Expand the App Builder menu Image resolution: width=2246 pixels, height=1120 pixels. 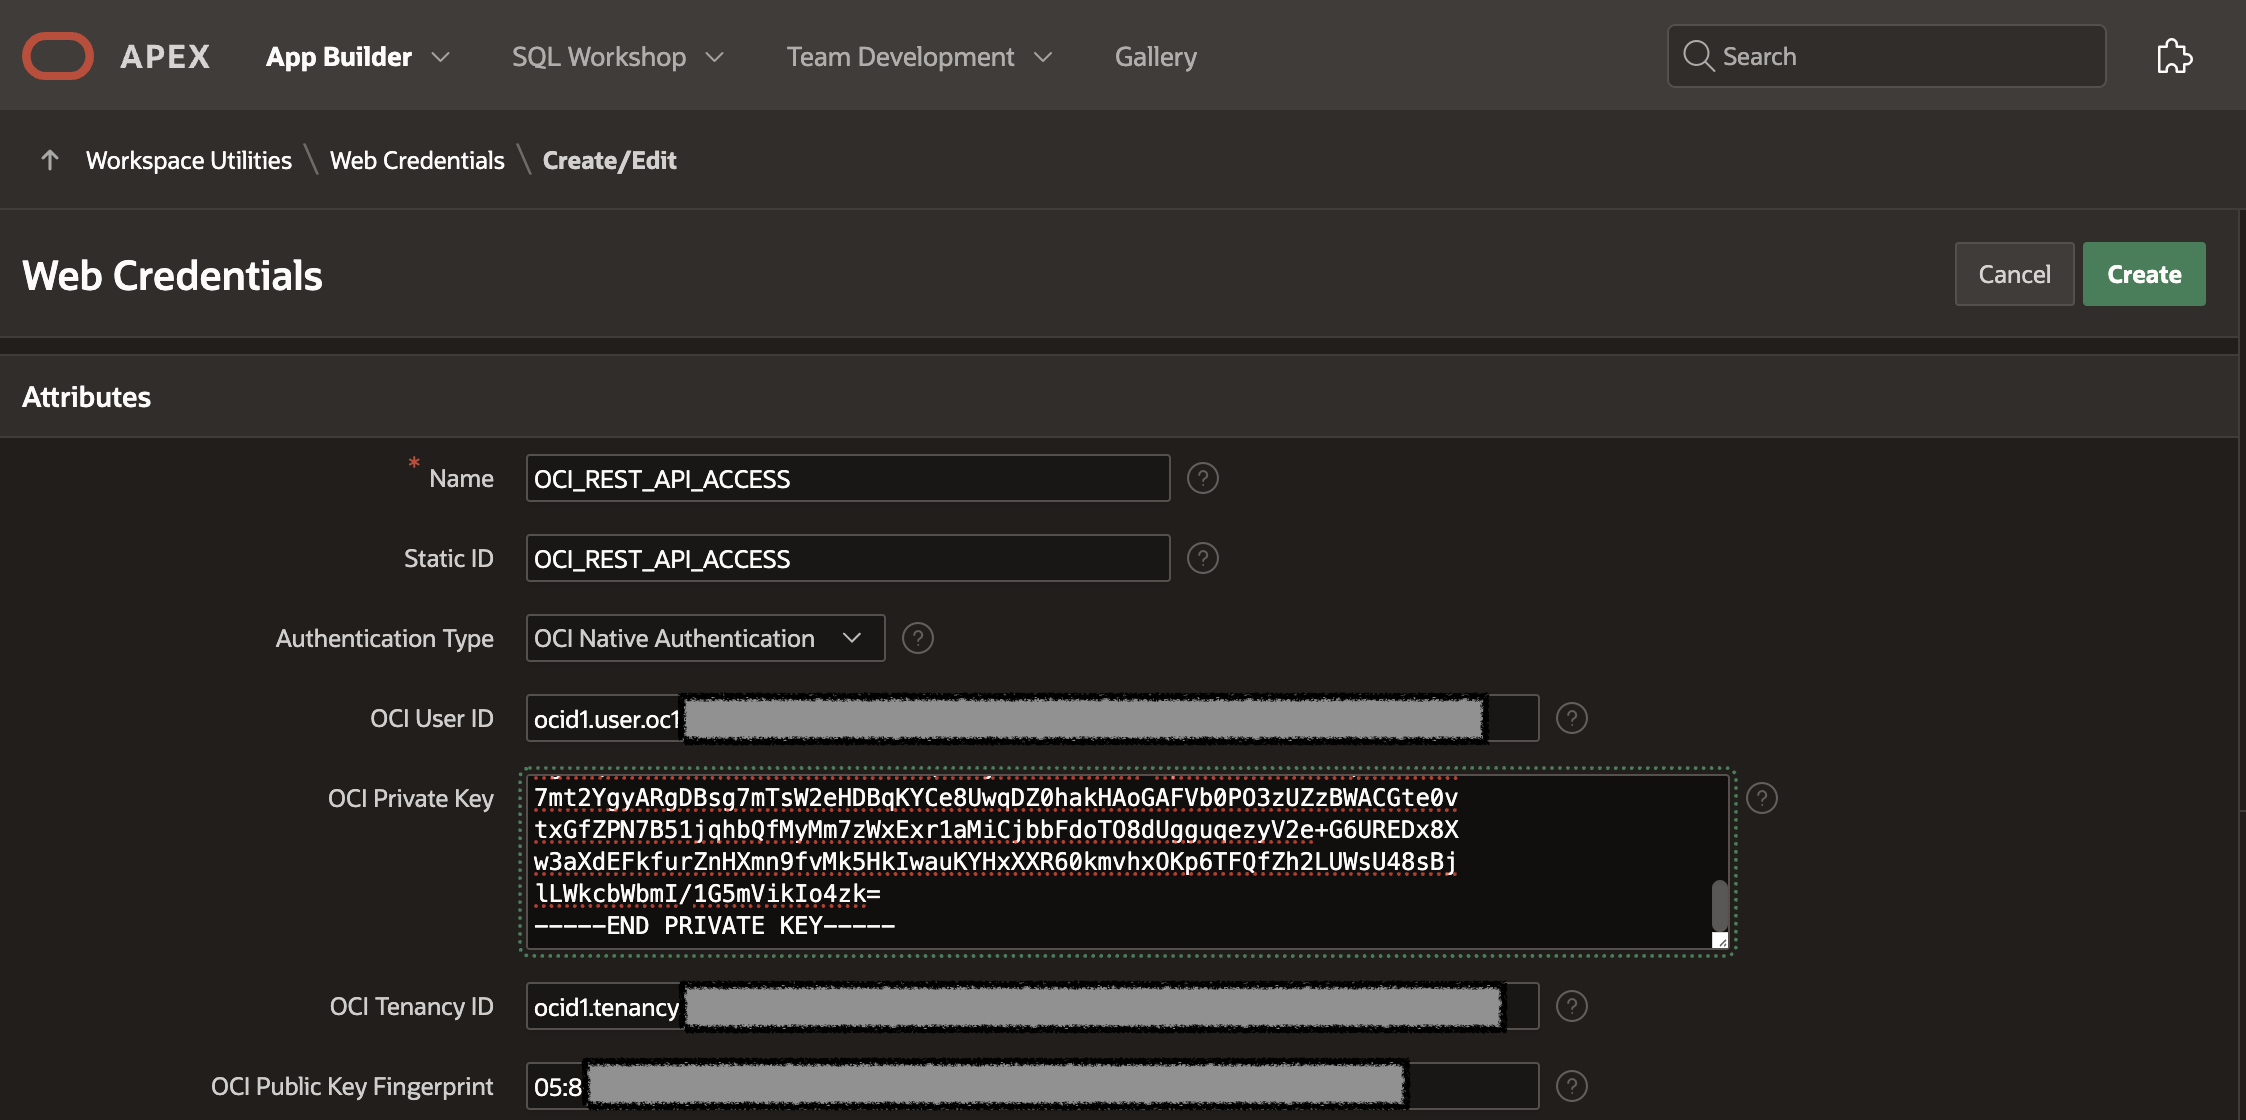[355, 56]
